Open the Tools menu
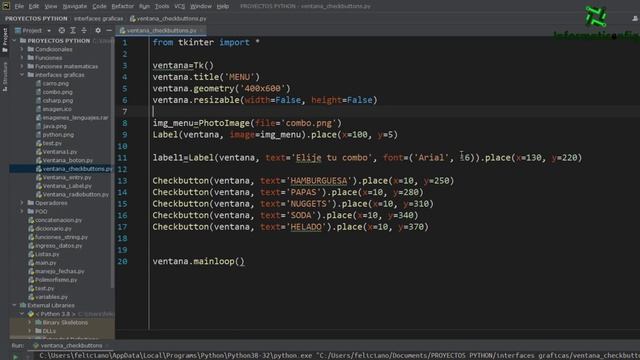 pyautogui.click(x=162, y=6)
